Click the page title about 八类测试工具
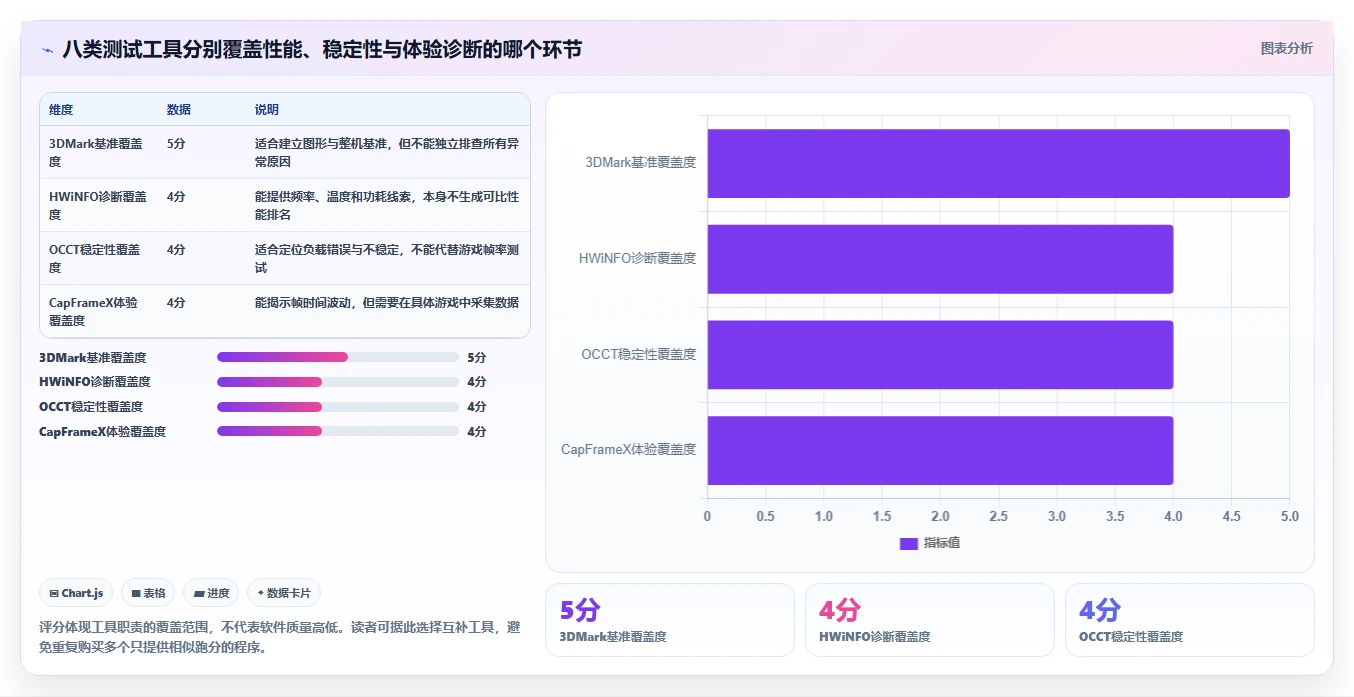The height and width of the screenshot is (697, 1354). pyautogui.click(x=322, y=49)
